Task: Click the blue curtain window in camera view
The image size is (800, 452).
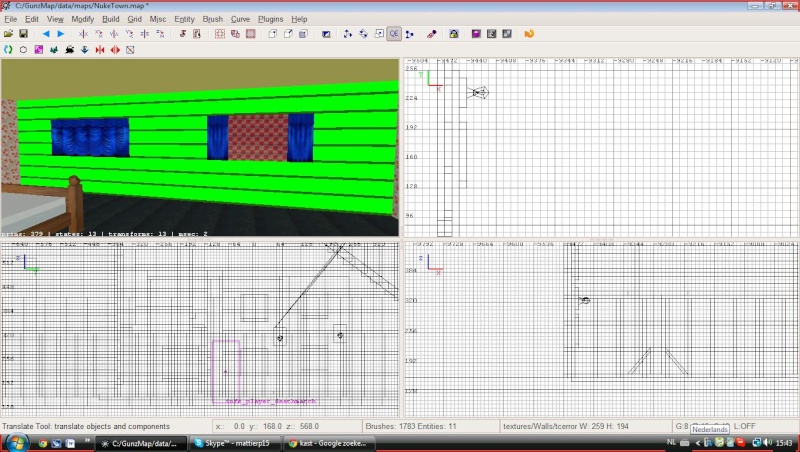Action: (x=90, y=137)
